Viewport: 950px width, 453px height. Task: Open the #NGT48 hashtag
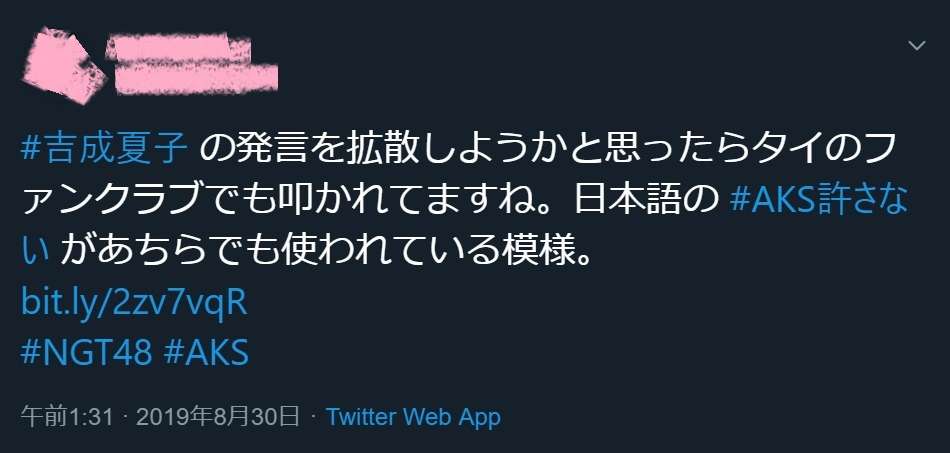click(85, 352)
